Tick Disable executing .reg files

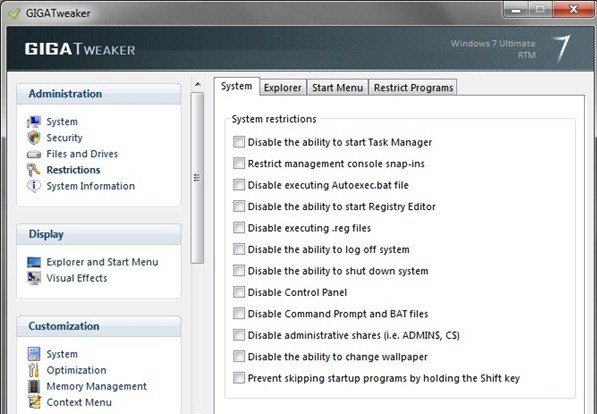tap(239, 228)
